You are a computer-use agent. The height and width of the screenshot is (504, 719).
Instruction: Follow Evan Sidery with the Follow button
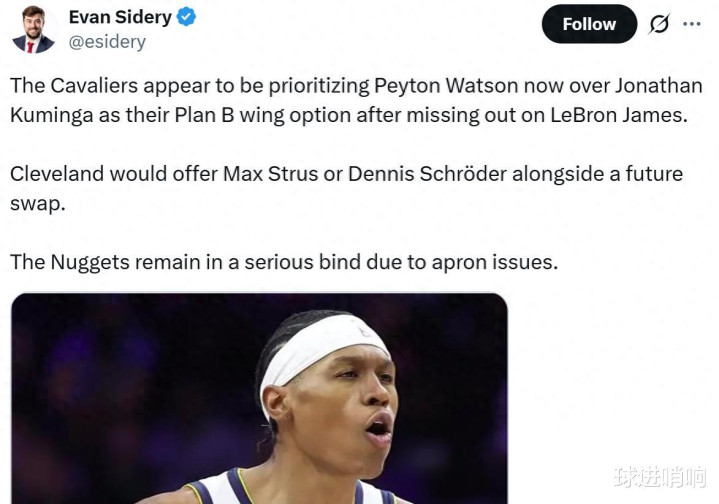[589, 24]
